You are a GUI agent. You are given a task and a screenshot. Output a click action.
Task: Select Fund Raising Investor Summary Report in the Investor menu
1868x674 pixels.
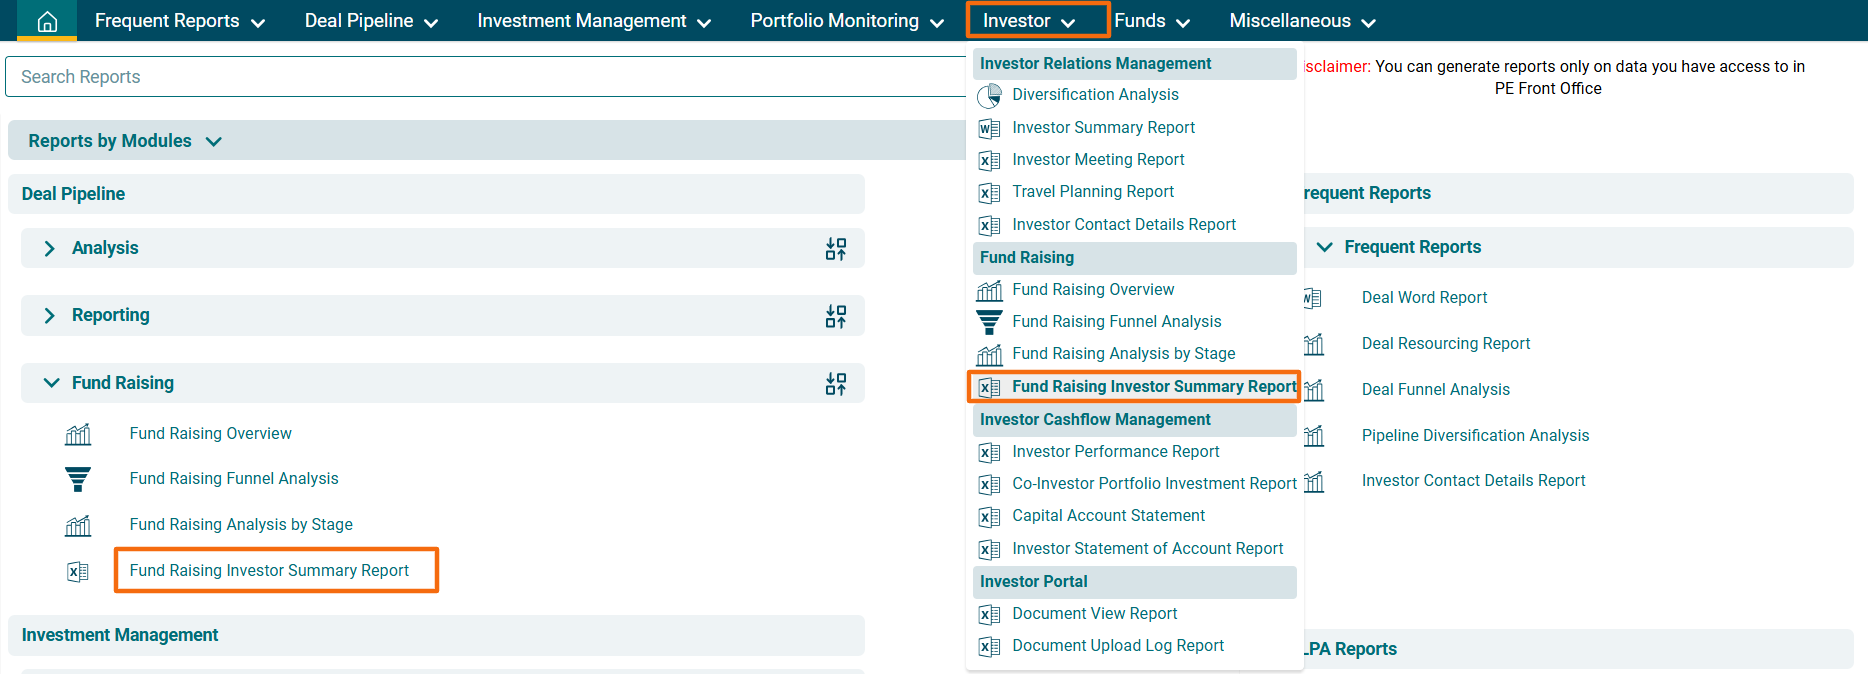click(1153, 387)
